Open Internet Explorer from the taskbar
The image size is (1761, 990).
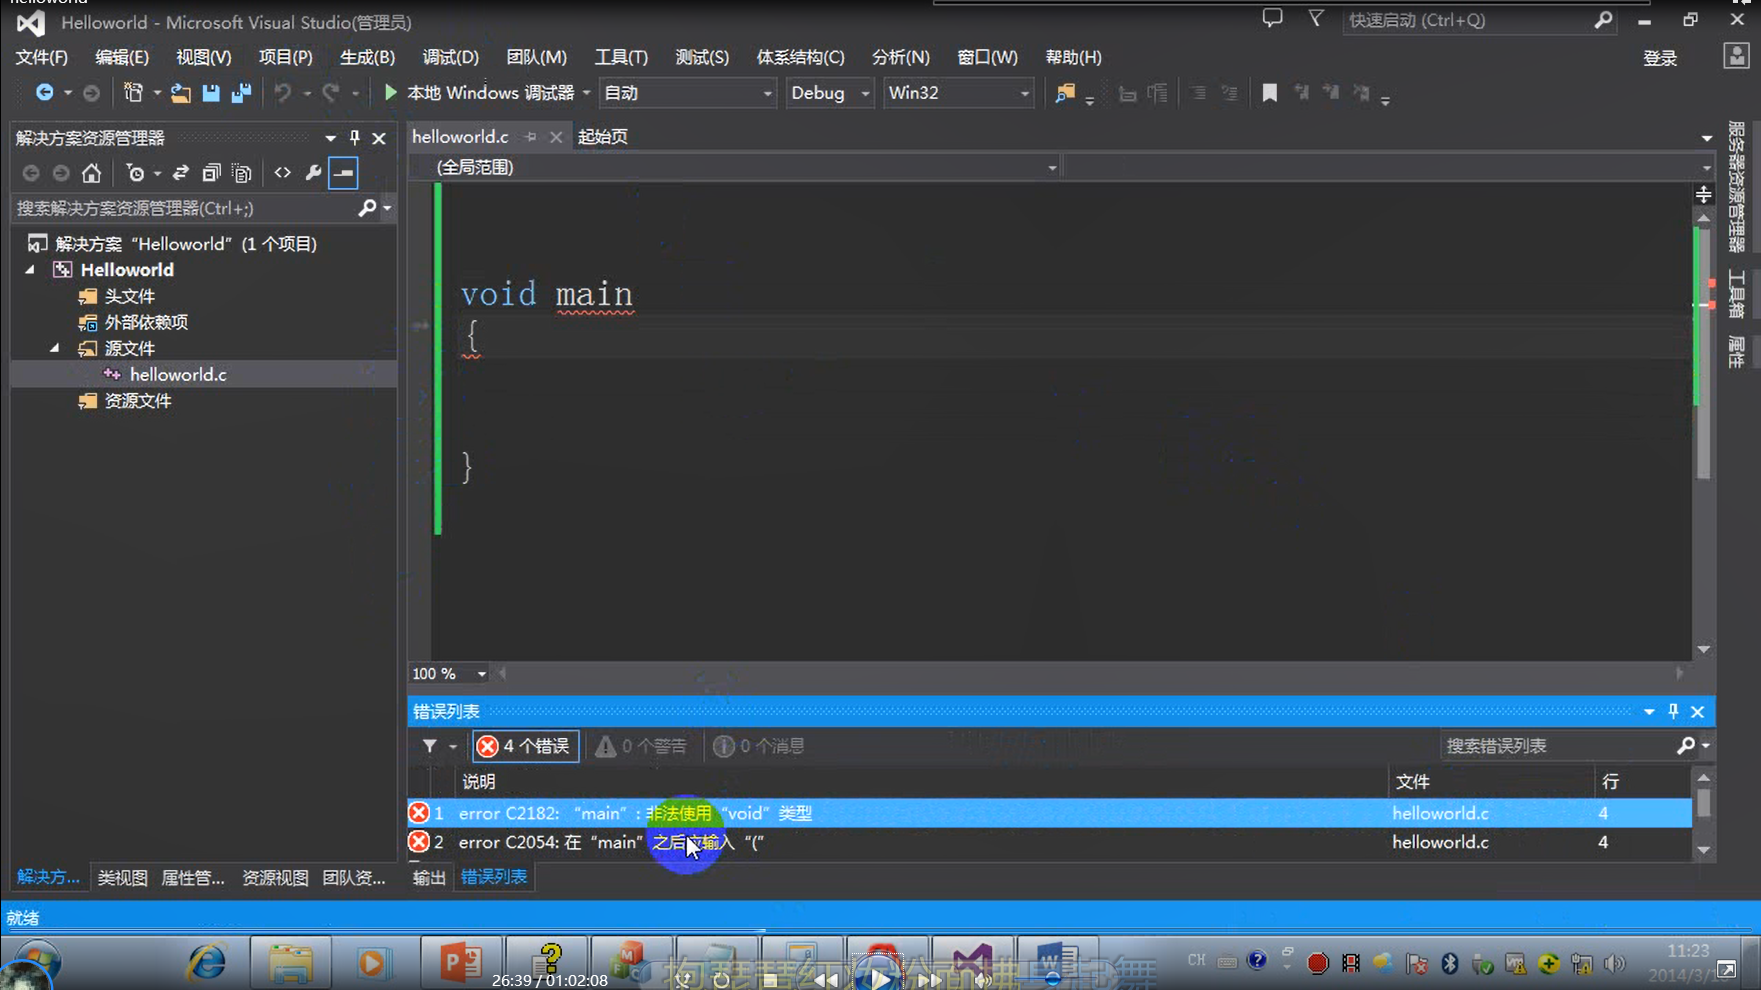click(207, 962)
